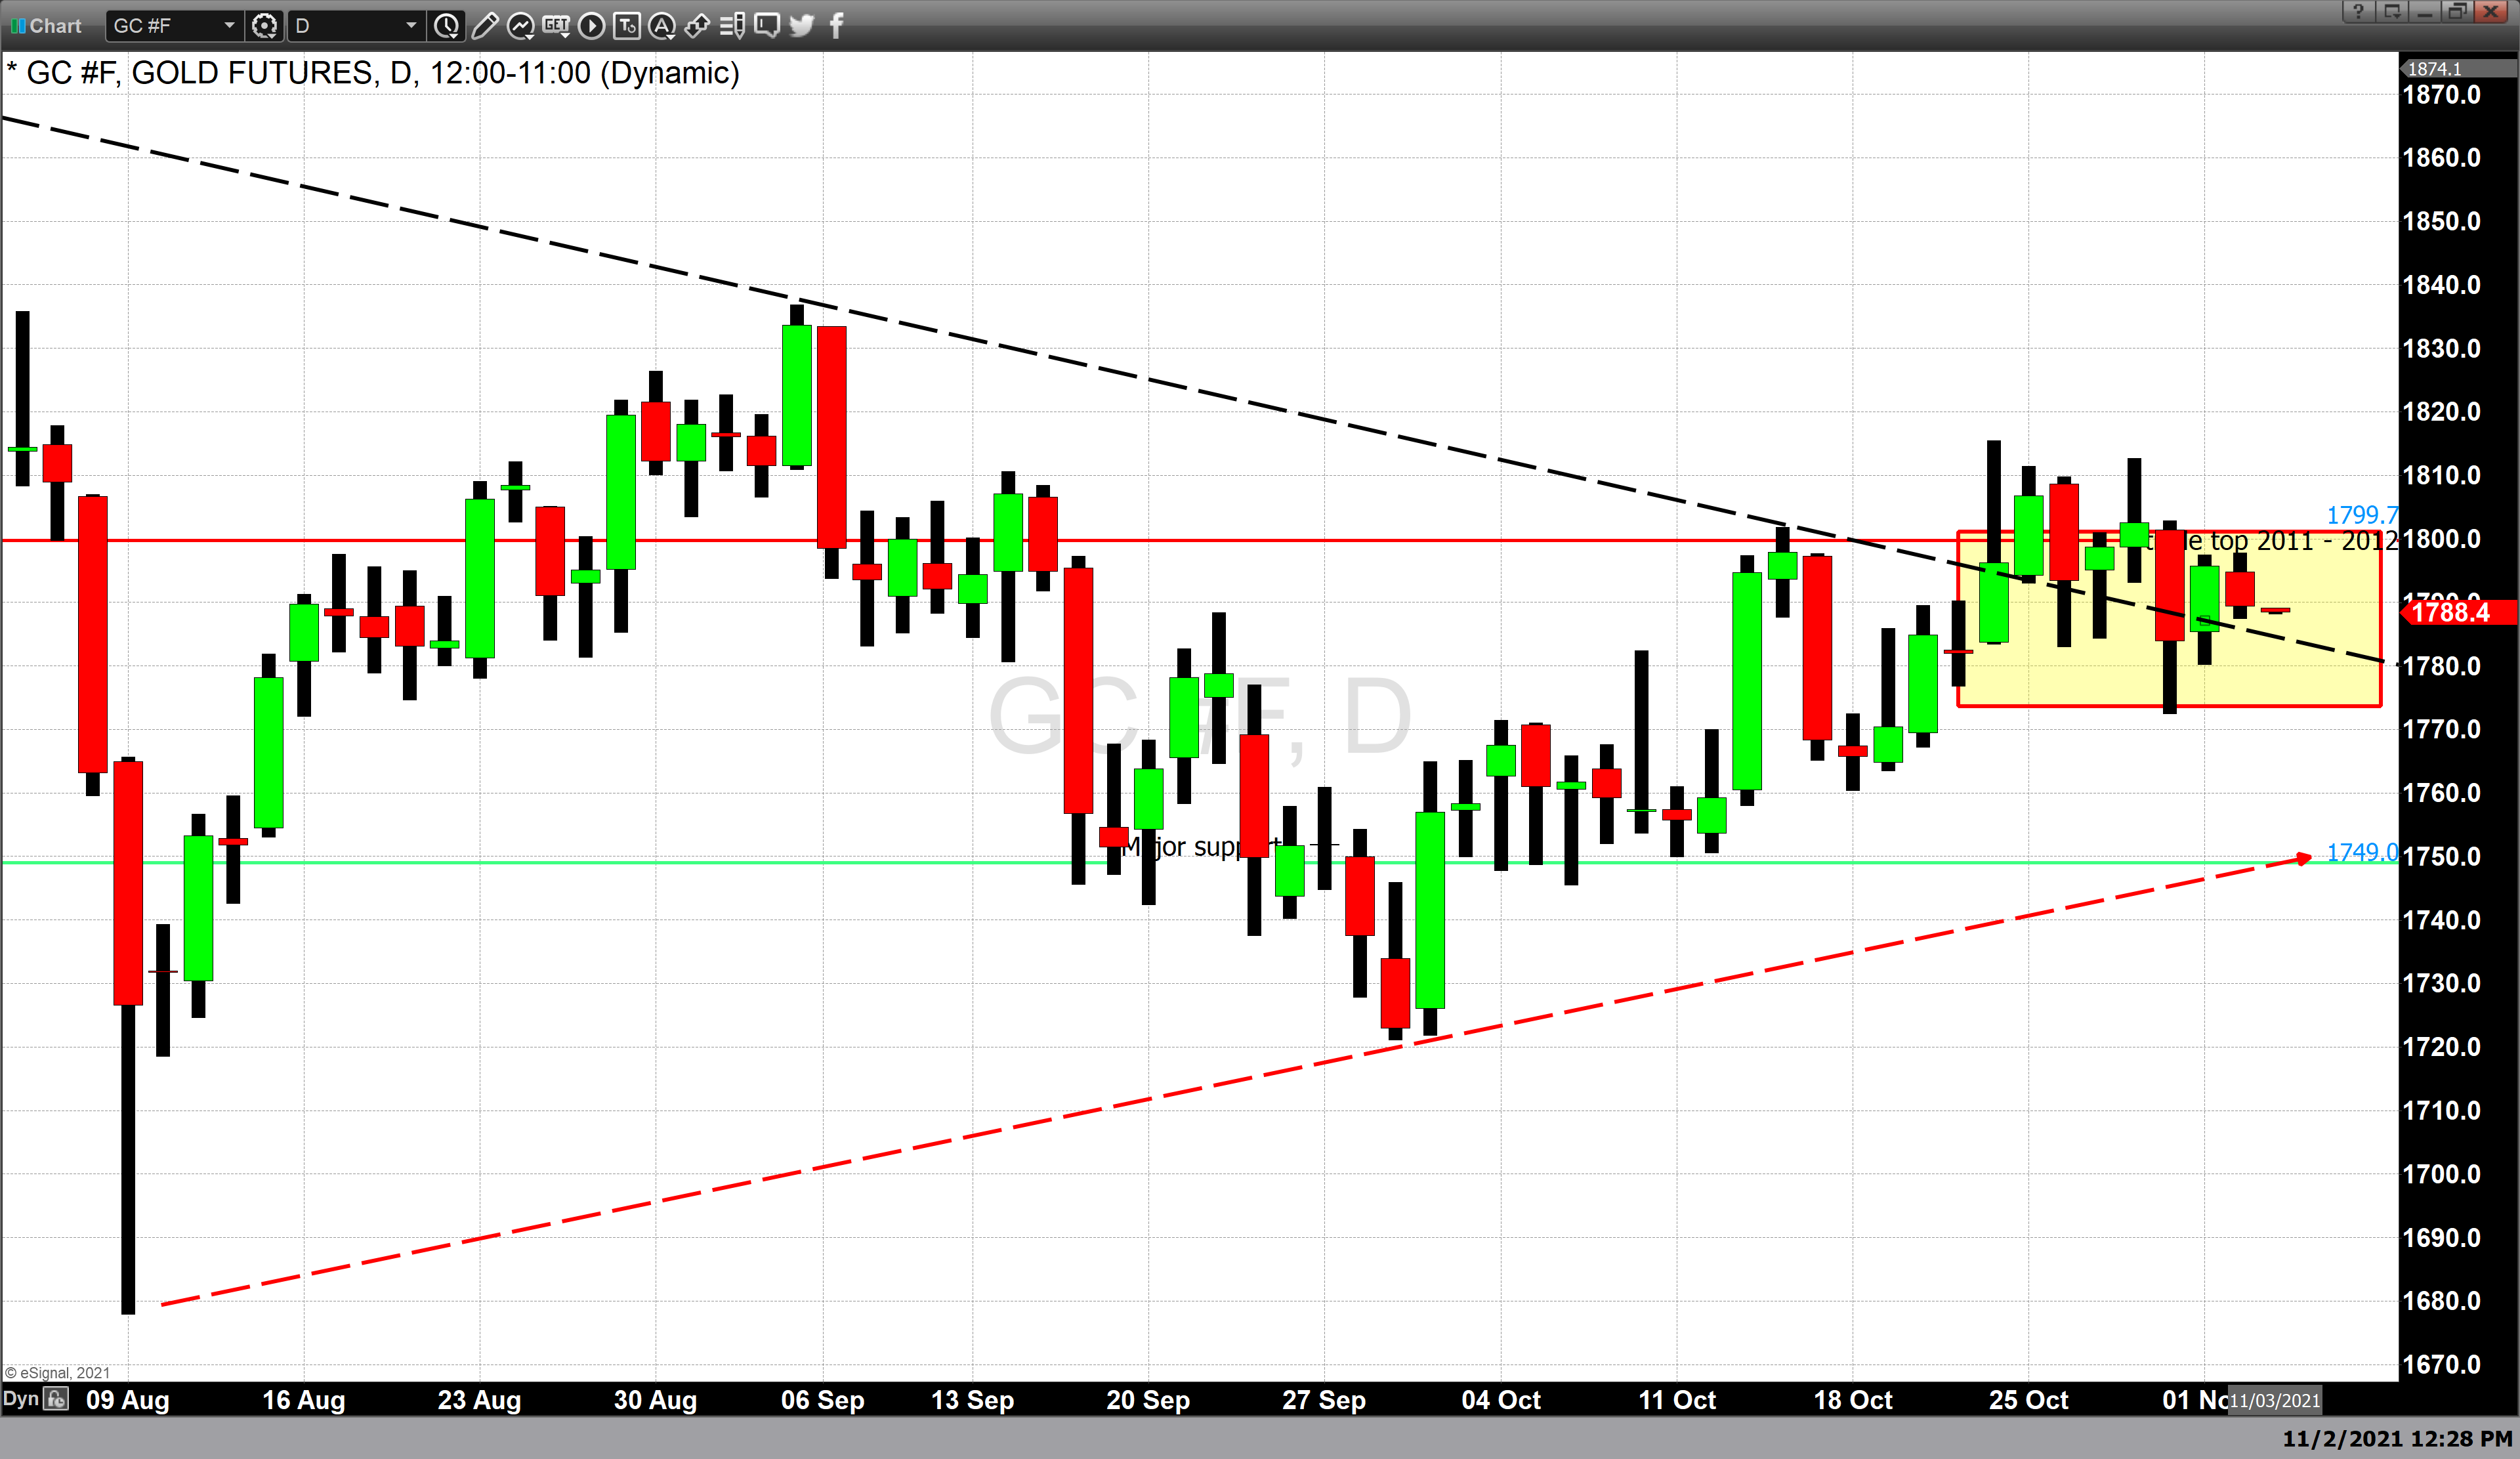Click the chart title GOLD FUTURES text
2520x1459 pixels.
coord(253,73)
